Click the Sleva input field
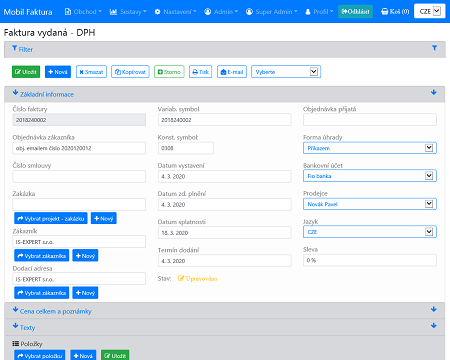Screen dimensions: 450x360 pyautogui.click(x=370, y=260)
